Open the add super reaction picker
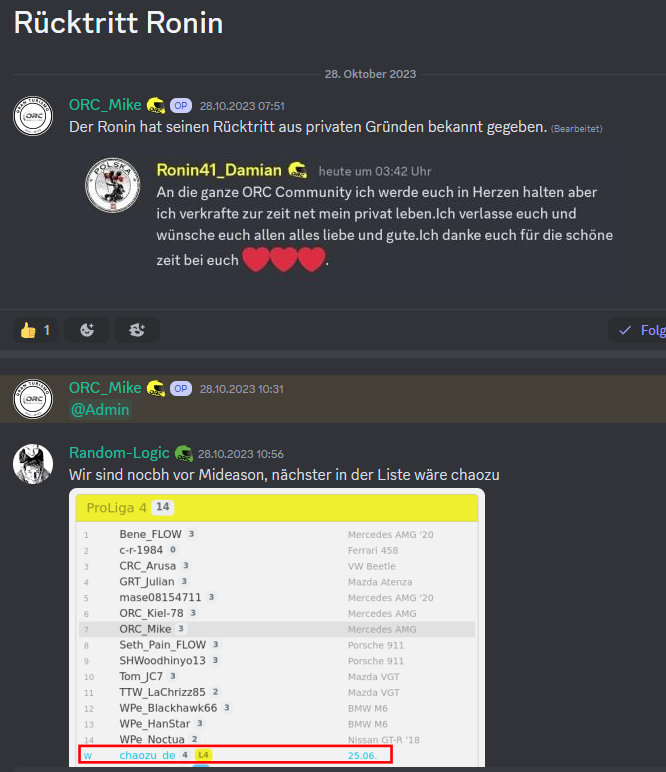 click(x=137, y=330)
